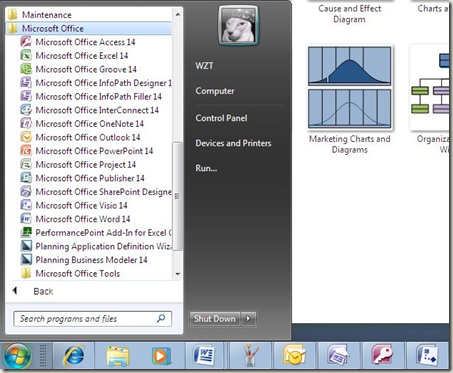Click the programs list scrollbar thumb
This screenshot has height=373, width=453.
[177, 196]
